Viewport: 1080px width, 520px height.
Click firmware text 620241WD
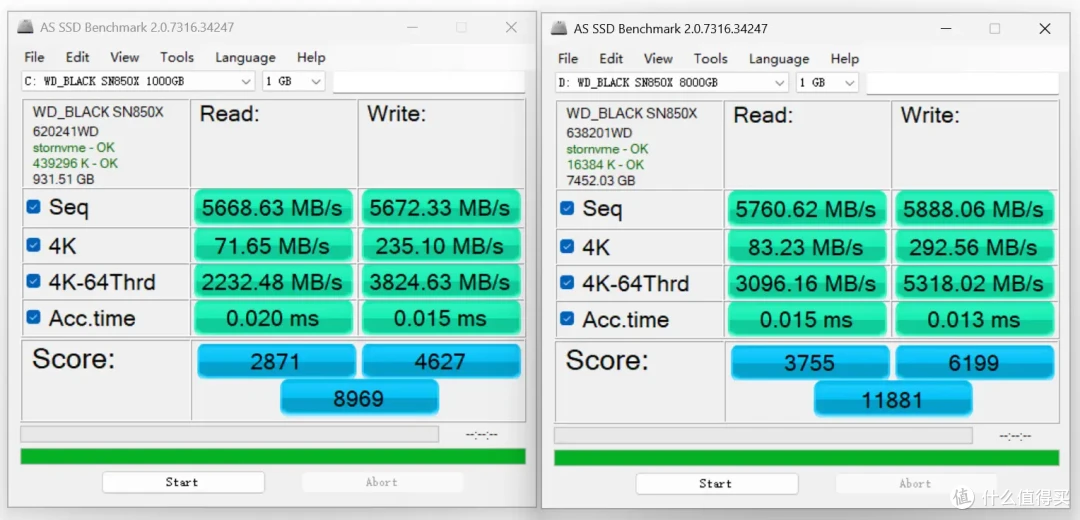(x=65, y=131)
